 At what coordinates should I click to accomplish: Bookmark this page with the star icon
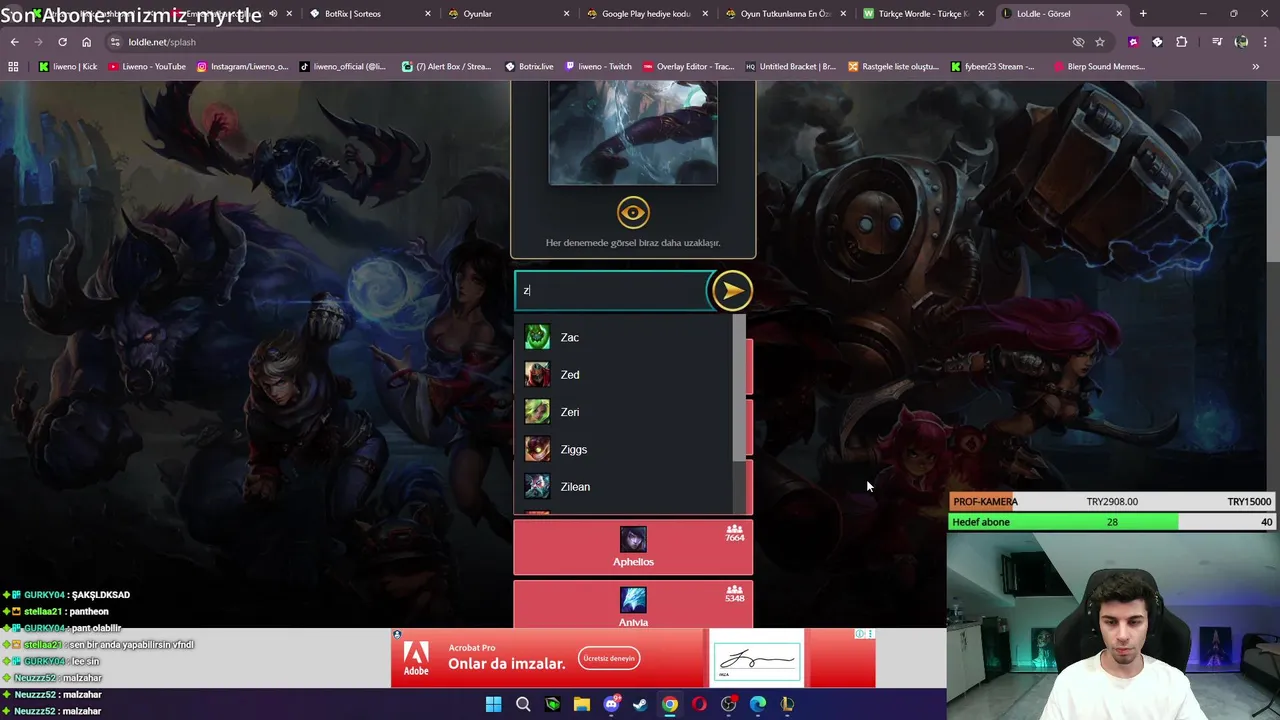1100,42
